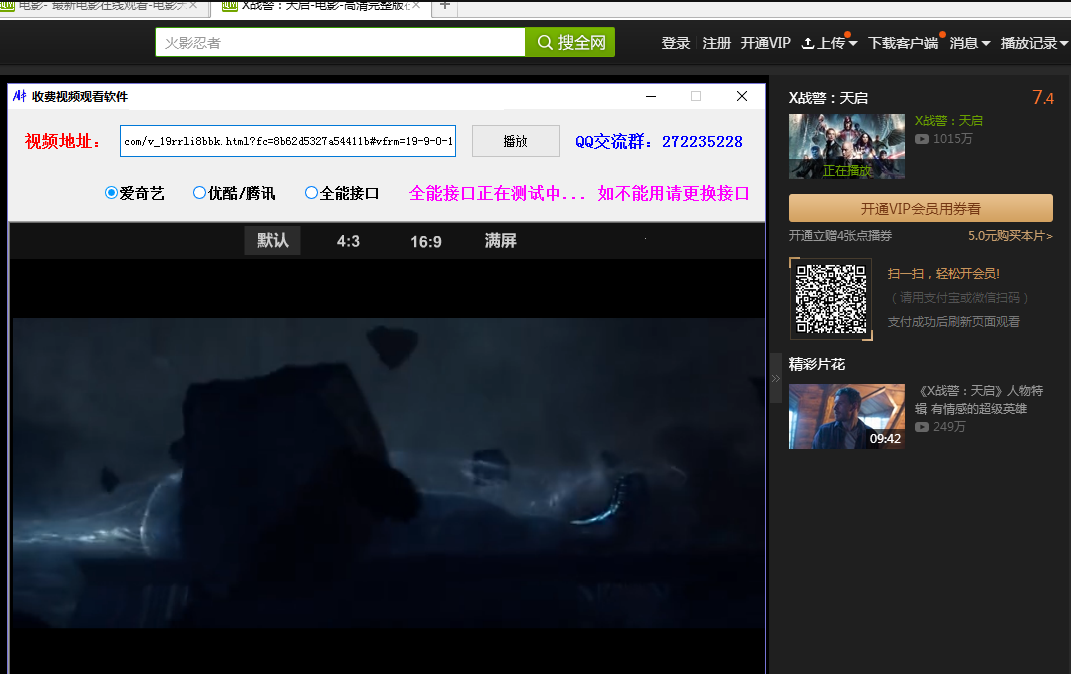
Task: Collapse the right sidebar with the double arrow
Action: point(775,378)
